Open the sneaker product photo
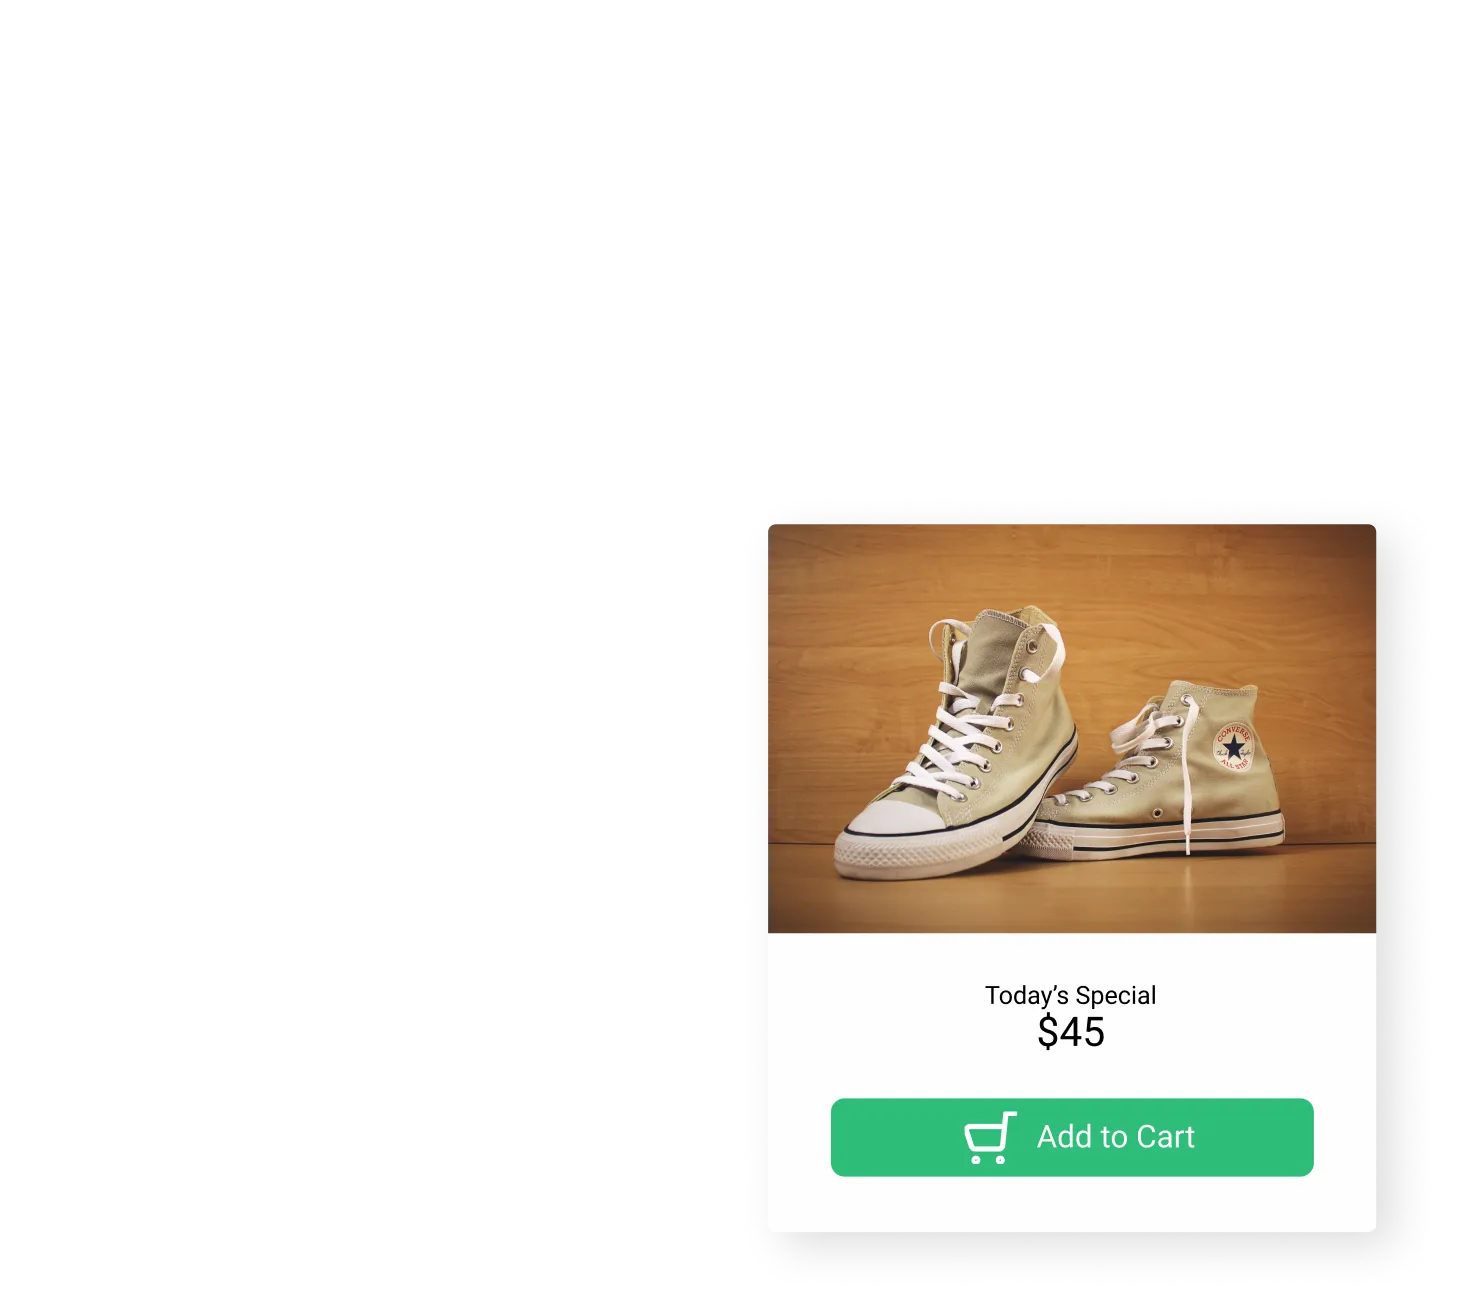Image resolution: width=1468 pixels, height=1311 pixels. tap(1072, 729)
